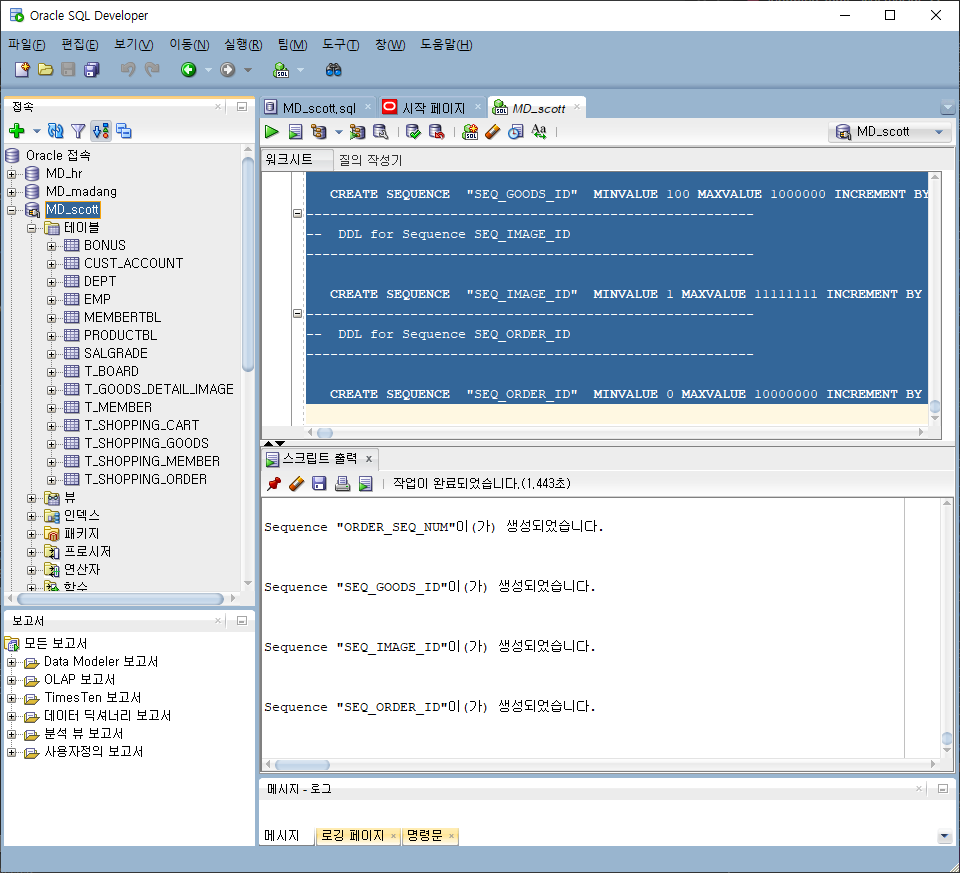Select the T_SHOPPING_ORDER table
960x873 pixels.
coord(146,479)
